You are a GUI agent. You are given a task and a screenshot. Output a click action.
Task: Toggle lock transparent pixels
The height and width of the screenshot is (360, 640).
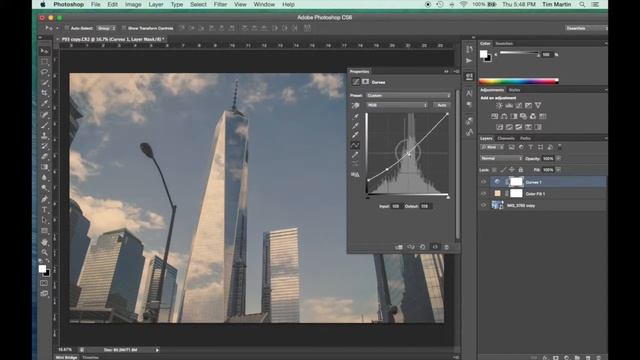tap(494, 170)
